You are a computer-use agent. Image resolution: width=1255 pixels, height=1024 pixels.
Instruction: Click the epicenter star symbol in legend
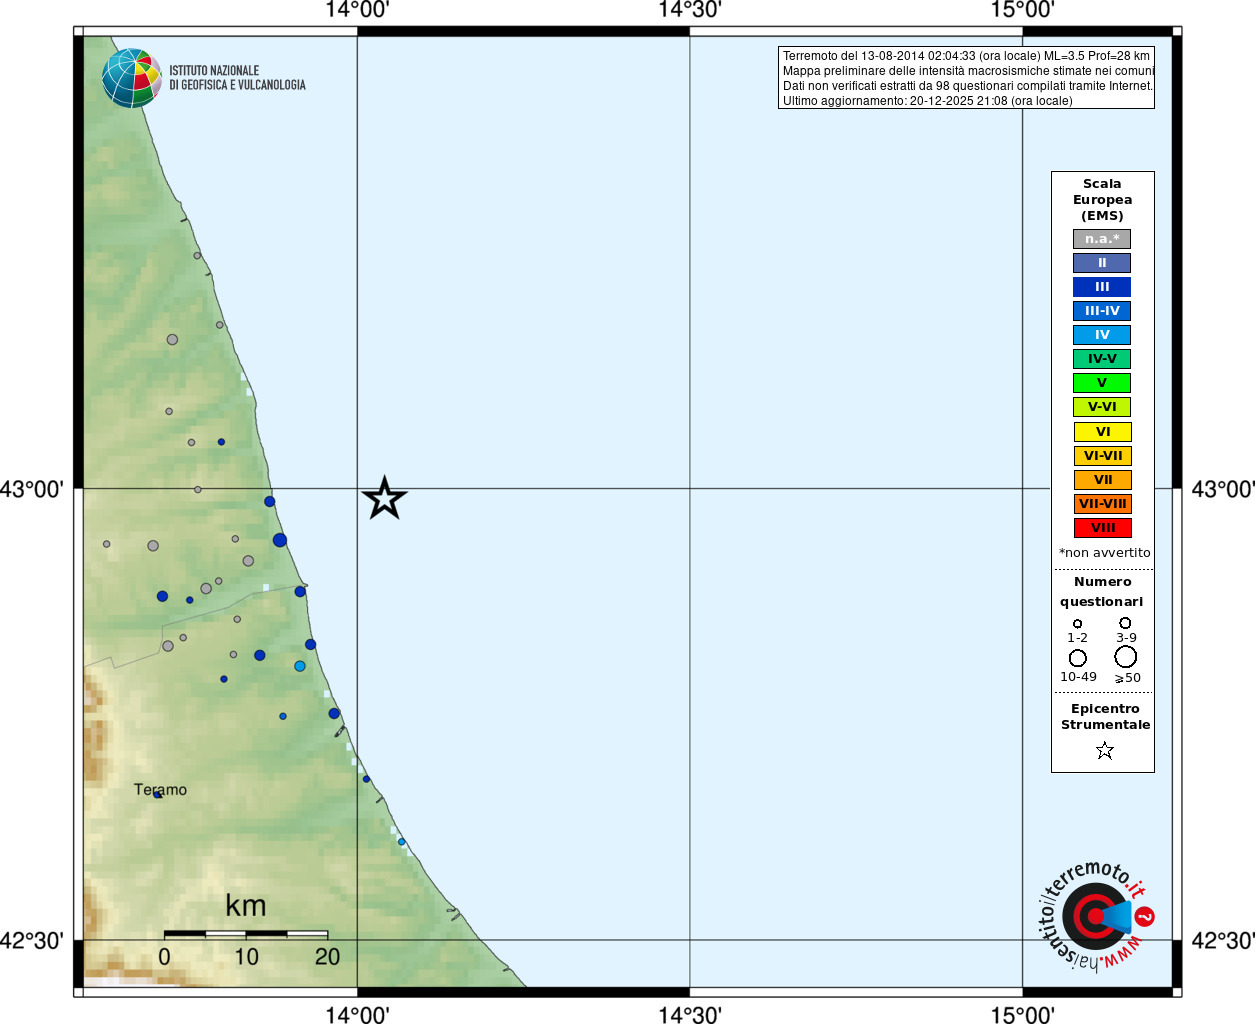click(1104, 750)
